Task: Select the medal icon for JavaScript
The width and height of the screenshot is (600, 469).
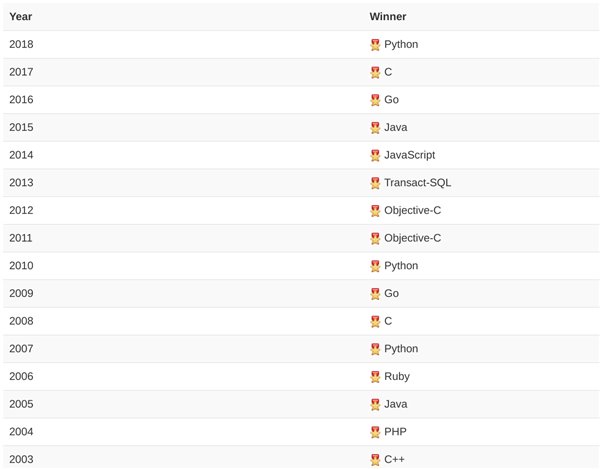Action: (375, 155)
